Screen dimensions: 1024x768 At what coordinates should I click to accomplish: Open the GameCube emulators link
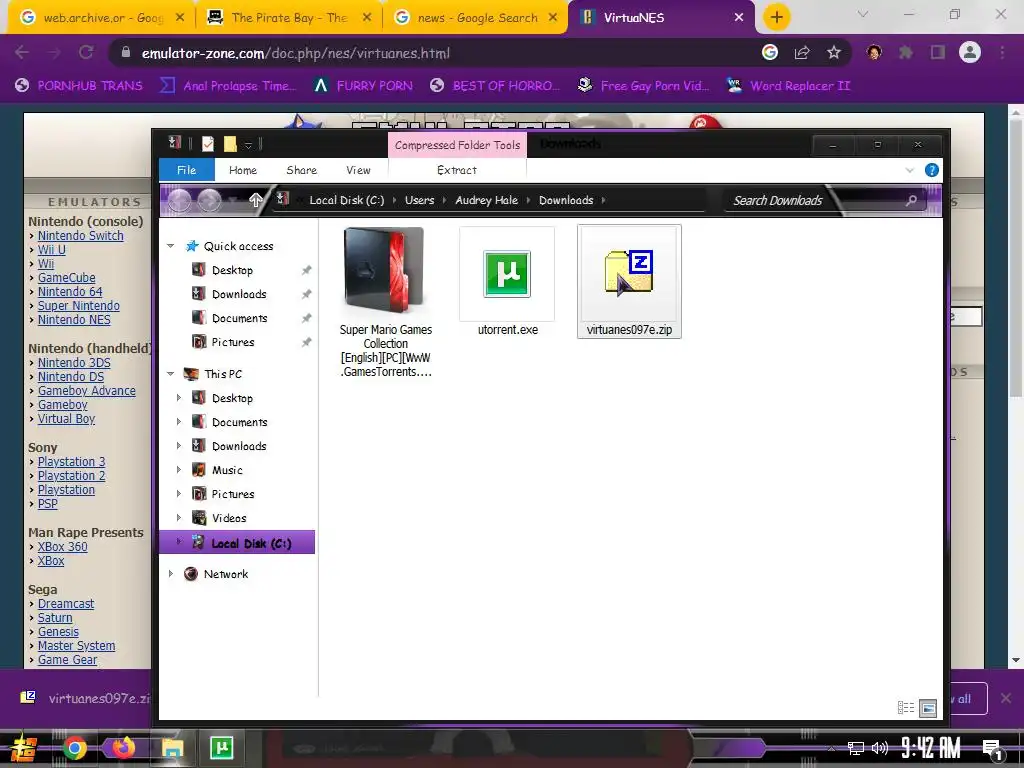(66, 278)
